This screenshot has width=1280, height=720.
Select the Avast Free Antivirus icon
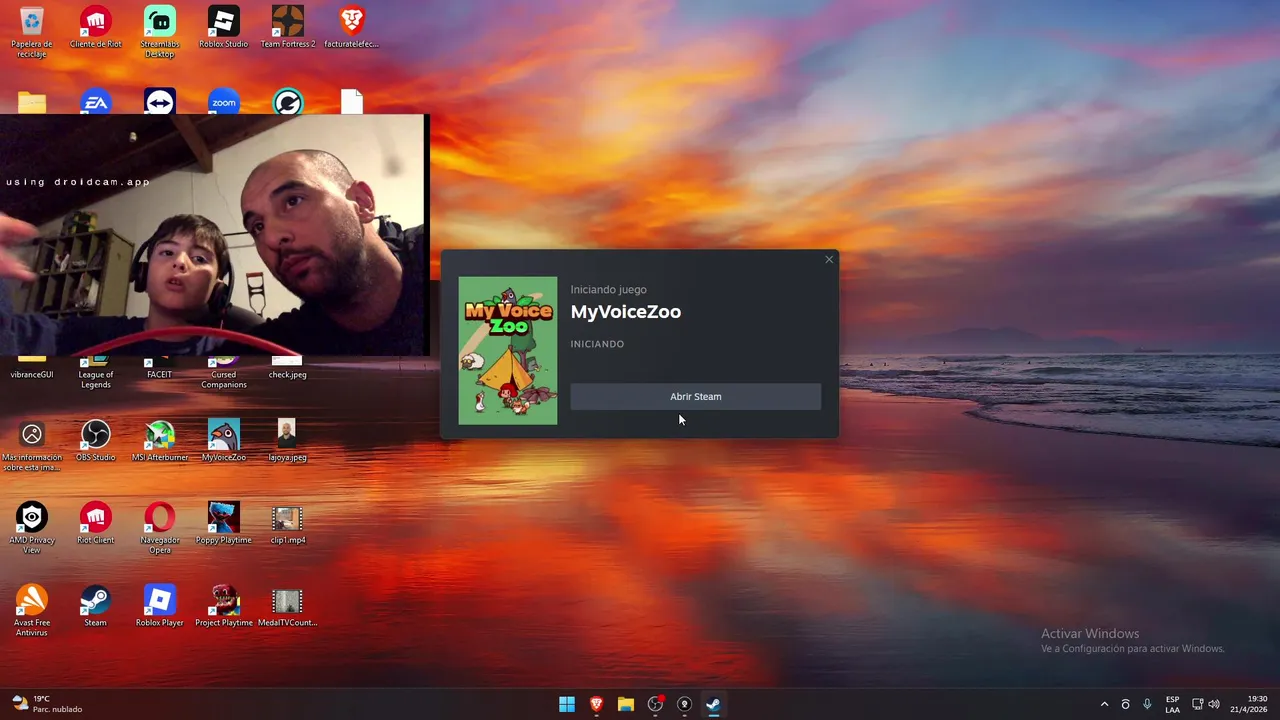(x=32, y=611)
